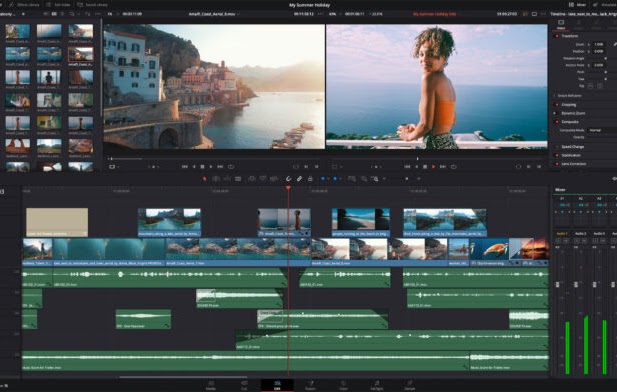This screenshot has height=392, width=617.
Task: Open the Video tab in Inspector
Action: click(561, 24)
